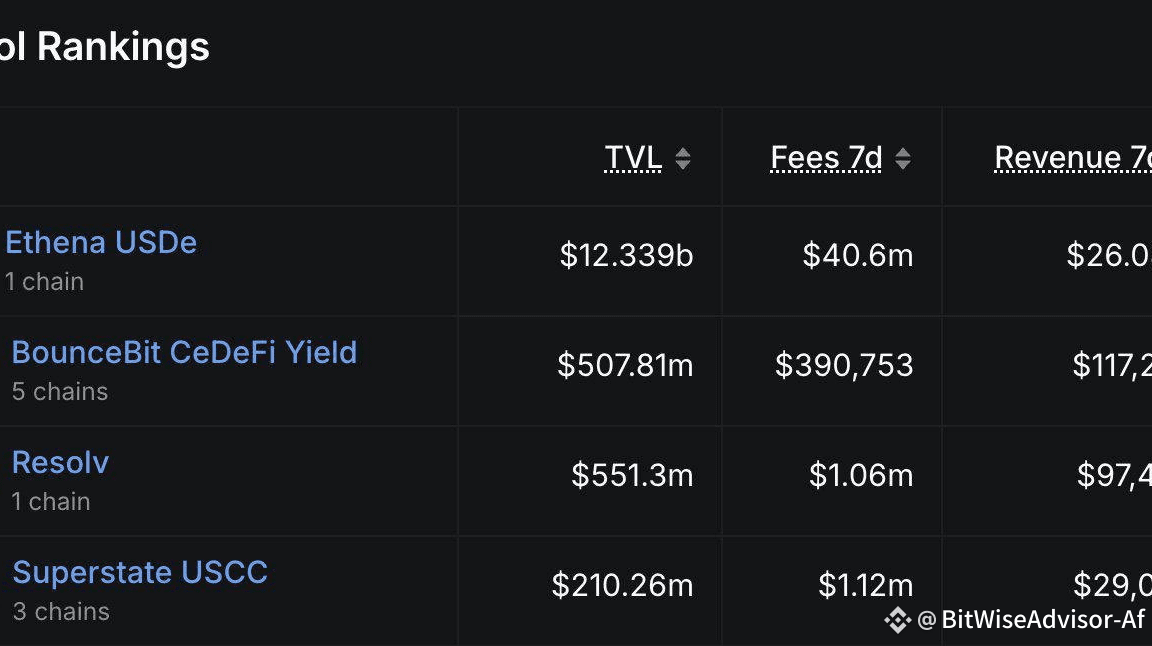Open the Superstate USCC protocol link
Screen dimensions: 1152x646
tap(140, 572)
